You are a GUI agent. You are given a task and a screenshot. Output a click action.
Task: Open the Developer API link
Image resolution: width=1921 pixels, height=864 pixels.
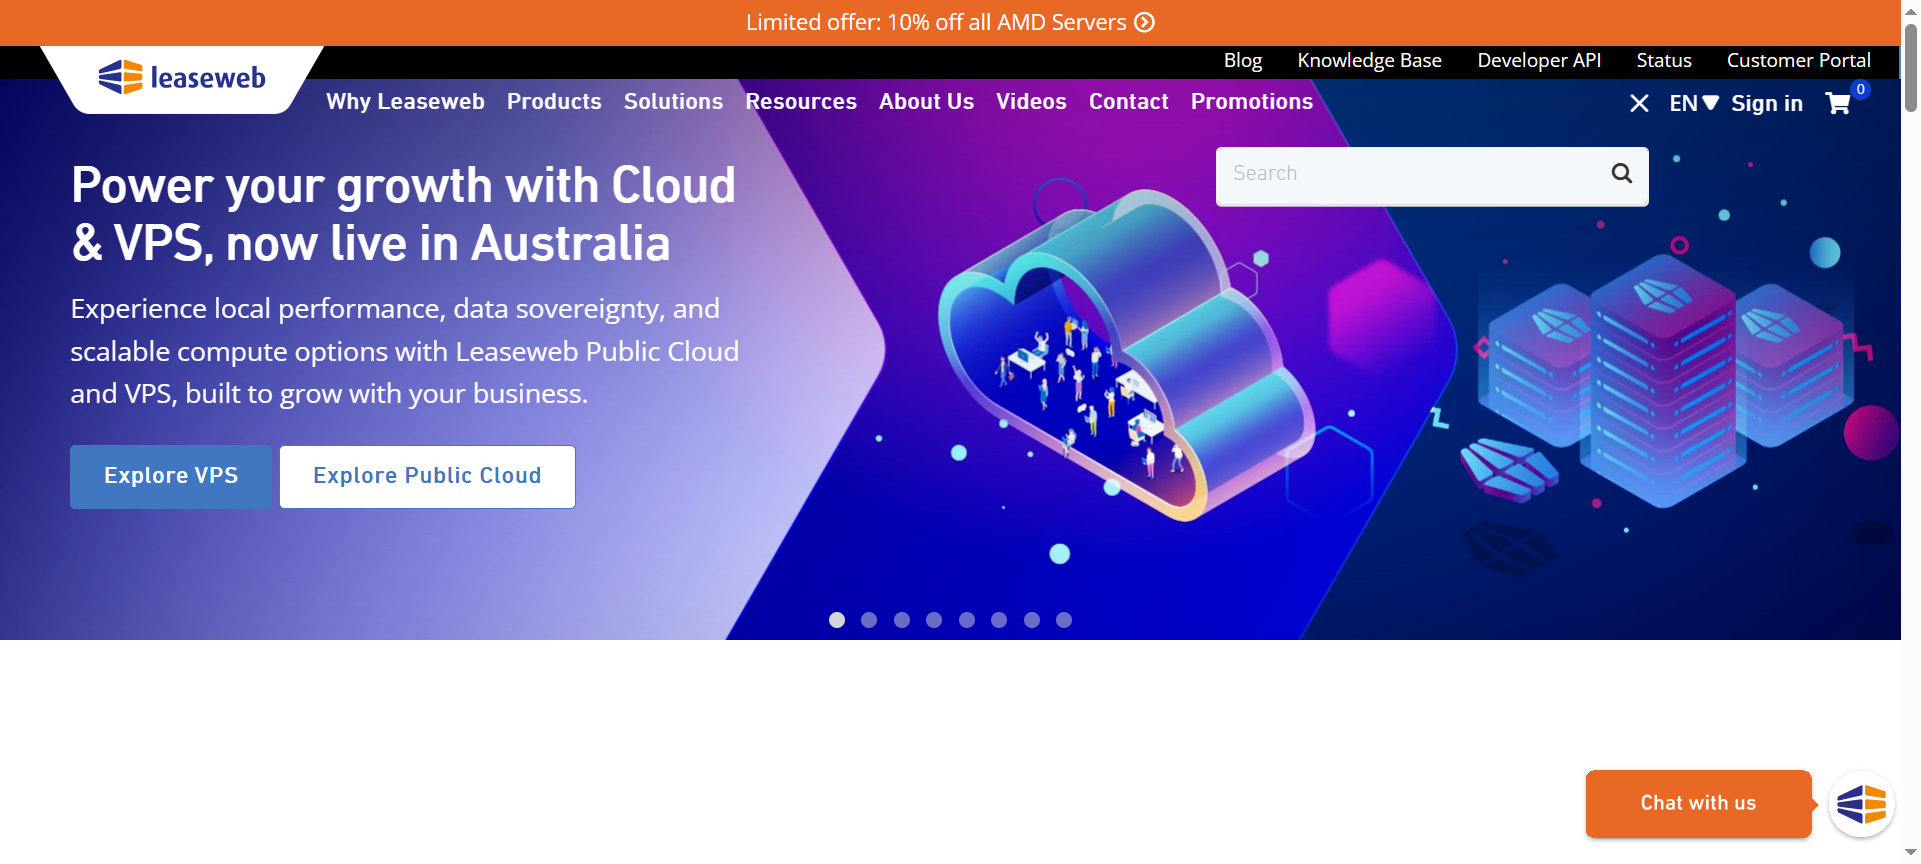click(1539, 60)
